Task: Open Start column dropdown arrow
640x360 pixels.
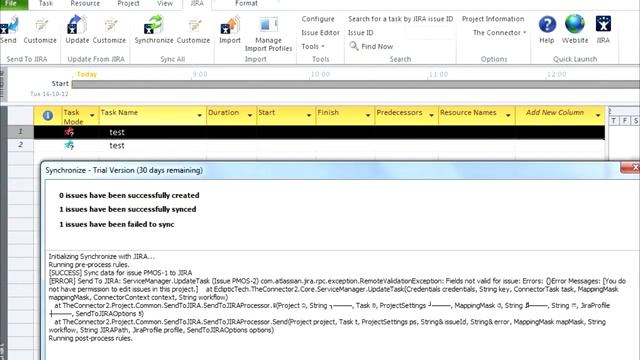Action: 309,116
